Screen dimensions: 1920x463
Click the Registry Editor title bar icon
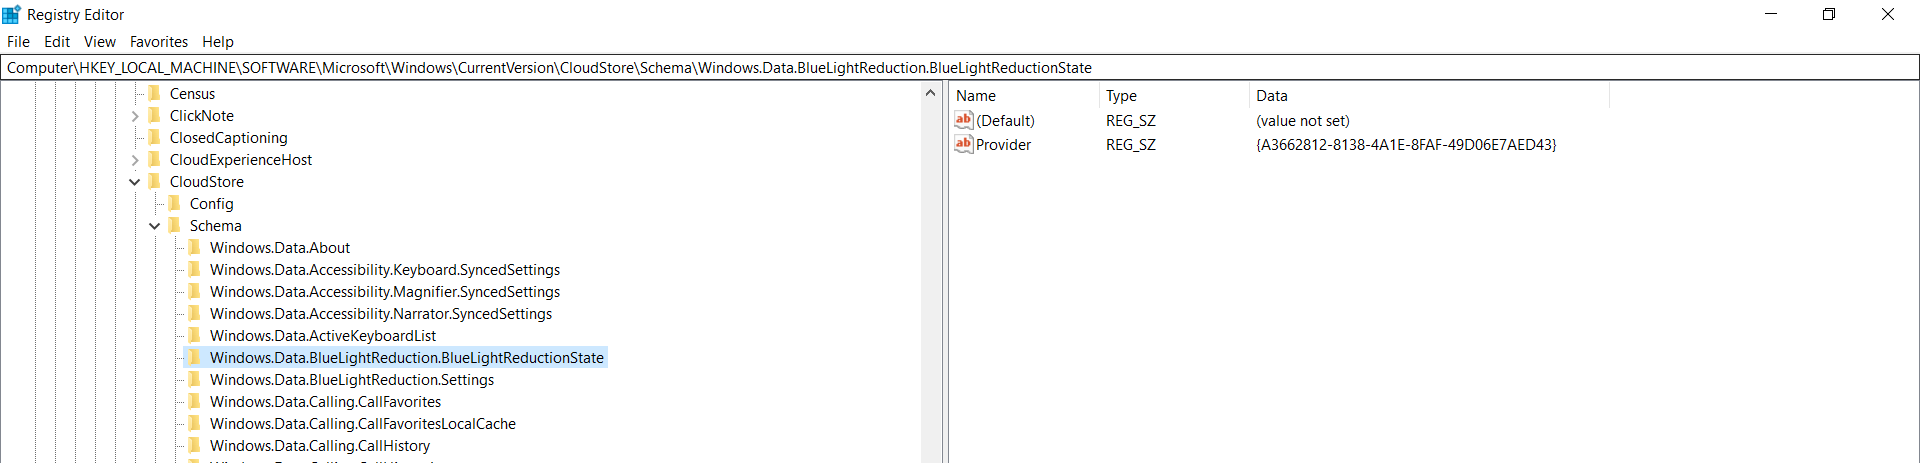tap(12, 14)
